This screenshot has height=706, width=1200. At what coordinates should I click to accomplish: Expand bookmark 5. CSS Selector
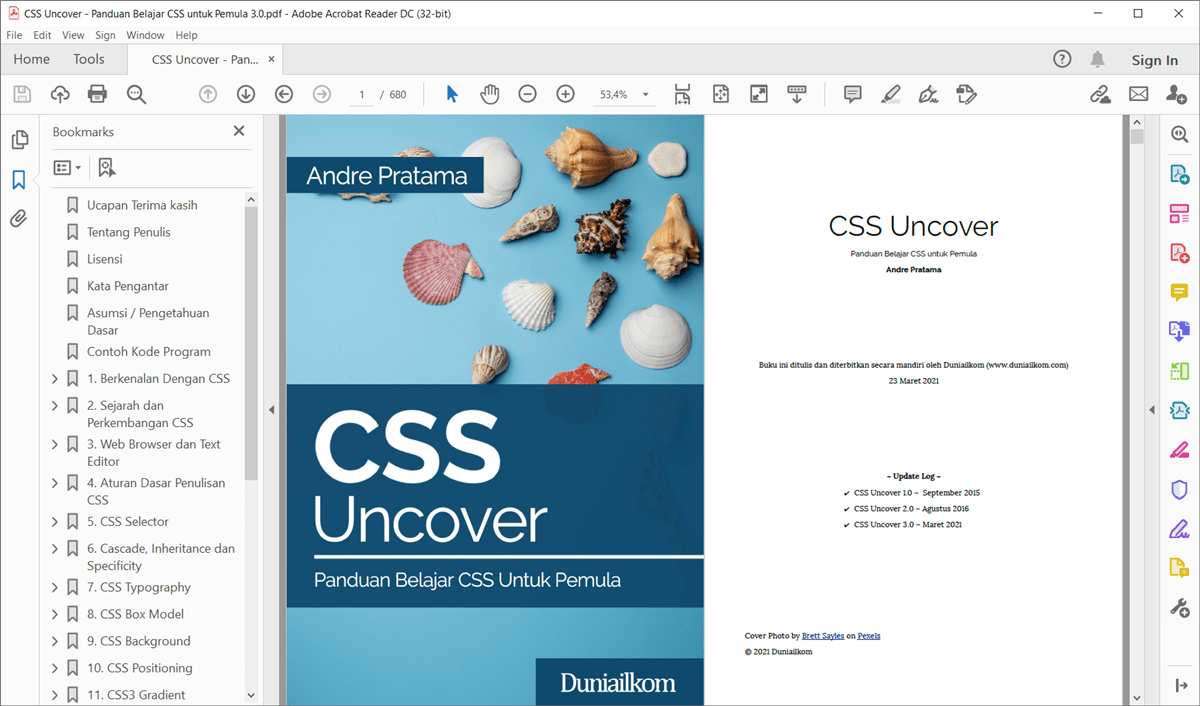(x=55, y=522)
